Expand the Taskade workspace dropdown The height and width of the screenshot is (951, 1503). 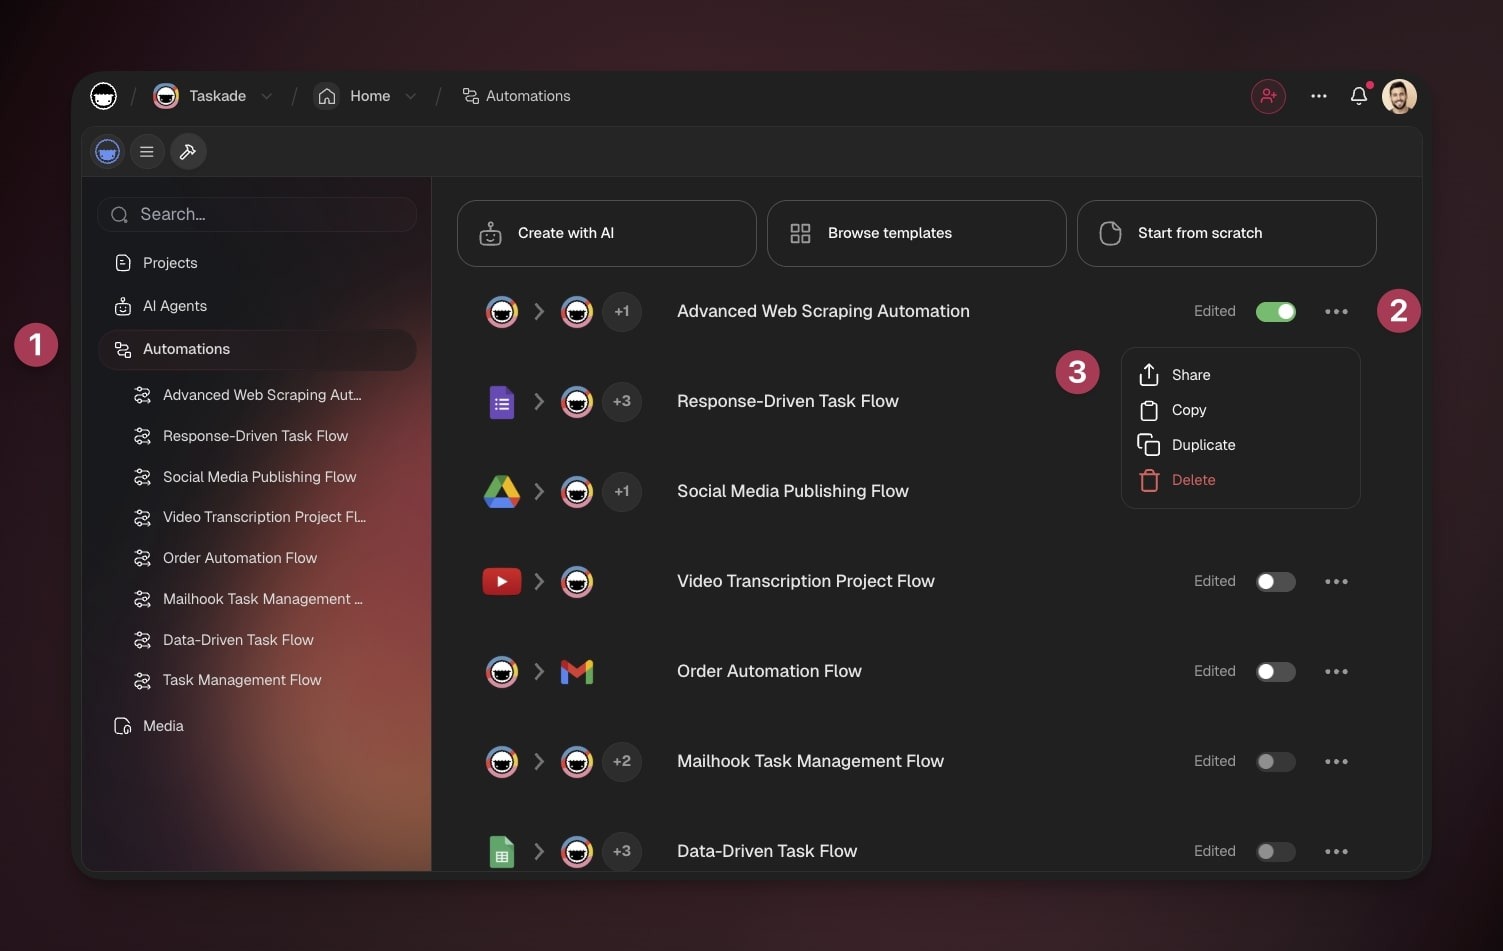pos(266,96)
